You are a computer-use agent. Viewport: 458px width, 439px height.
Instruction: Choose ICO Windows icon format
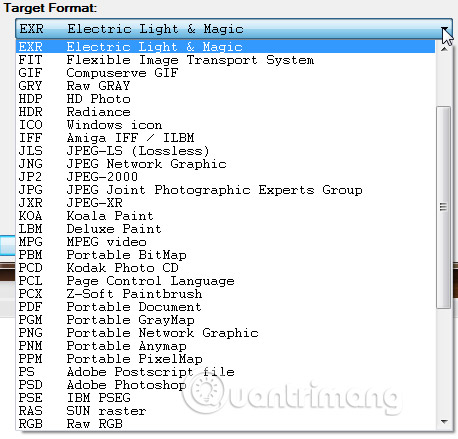point(226,125)
